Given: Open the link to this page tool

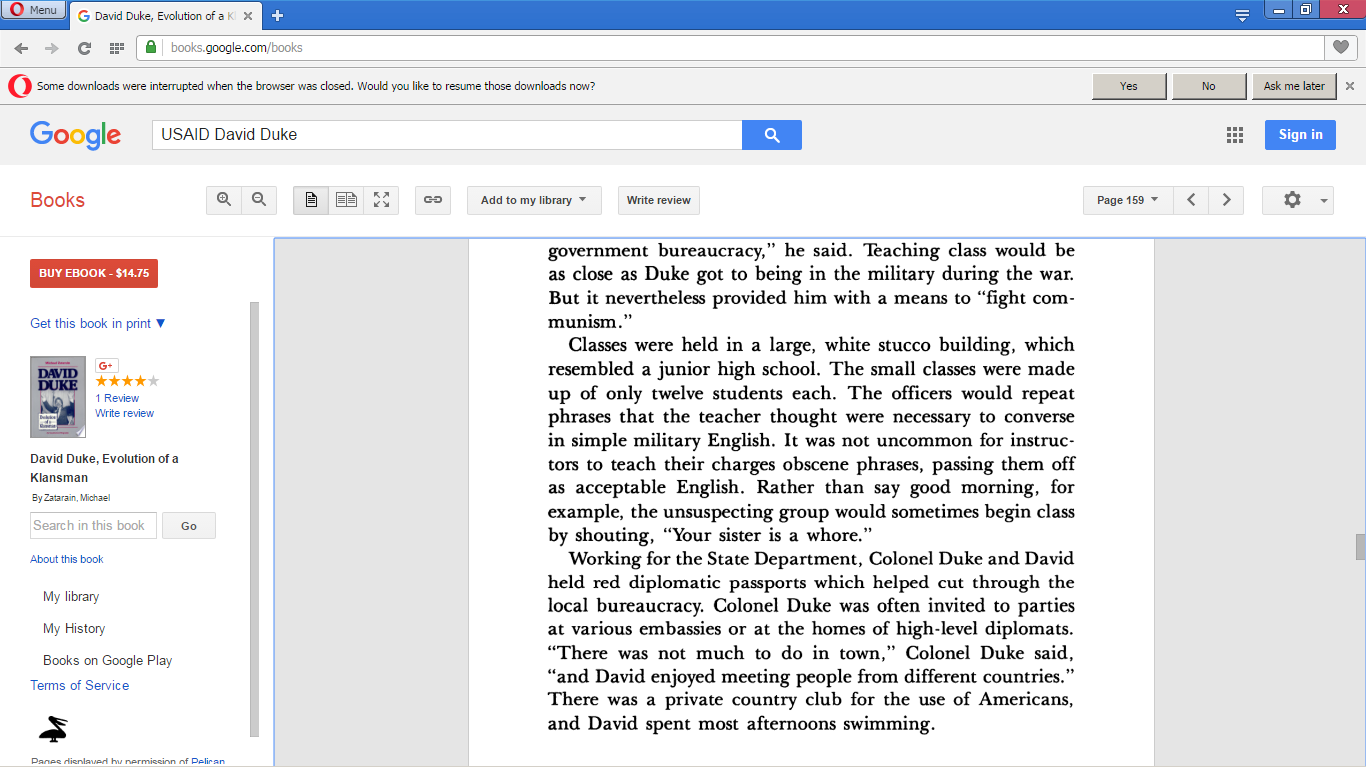Looking at the screenshot, I should [x=433, y=200].
